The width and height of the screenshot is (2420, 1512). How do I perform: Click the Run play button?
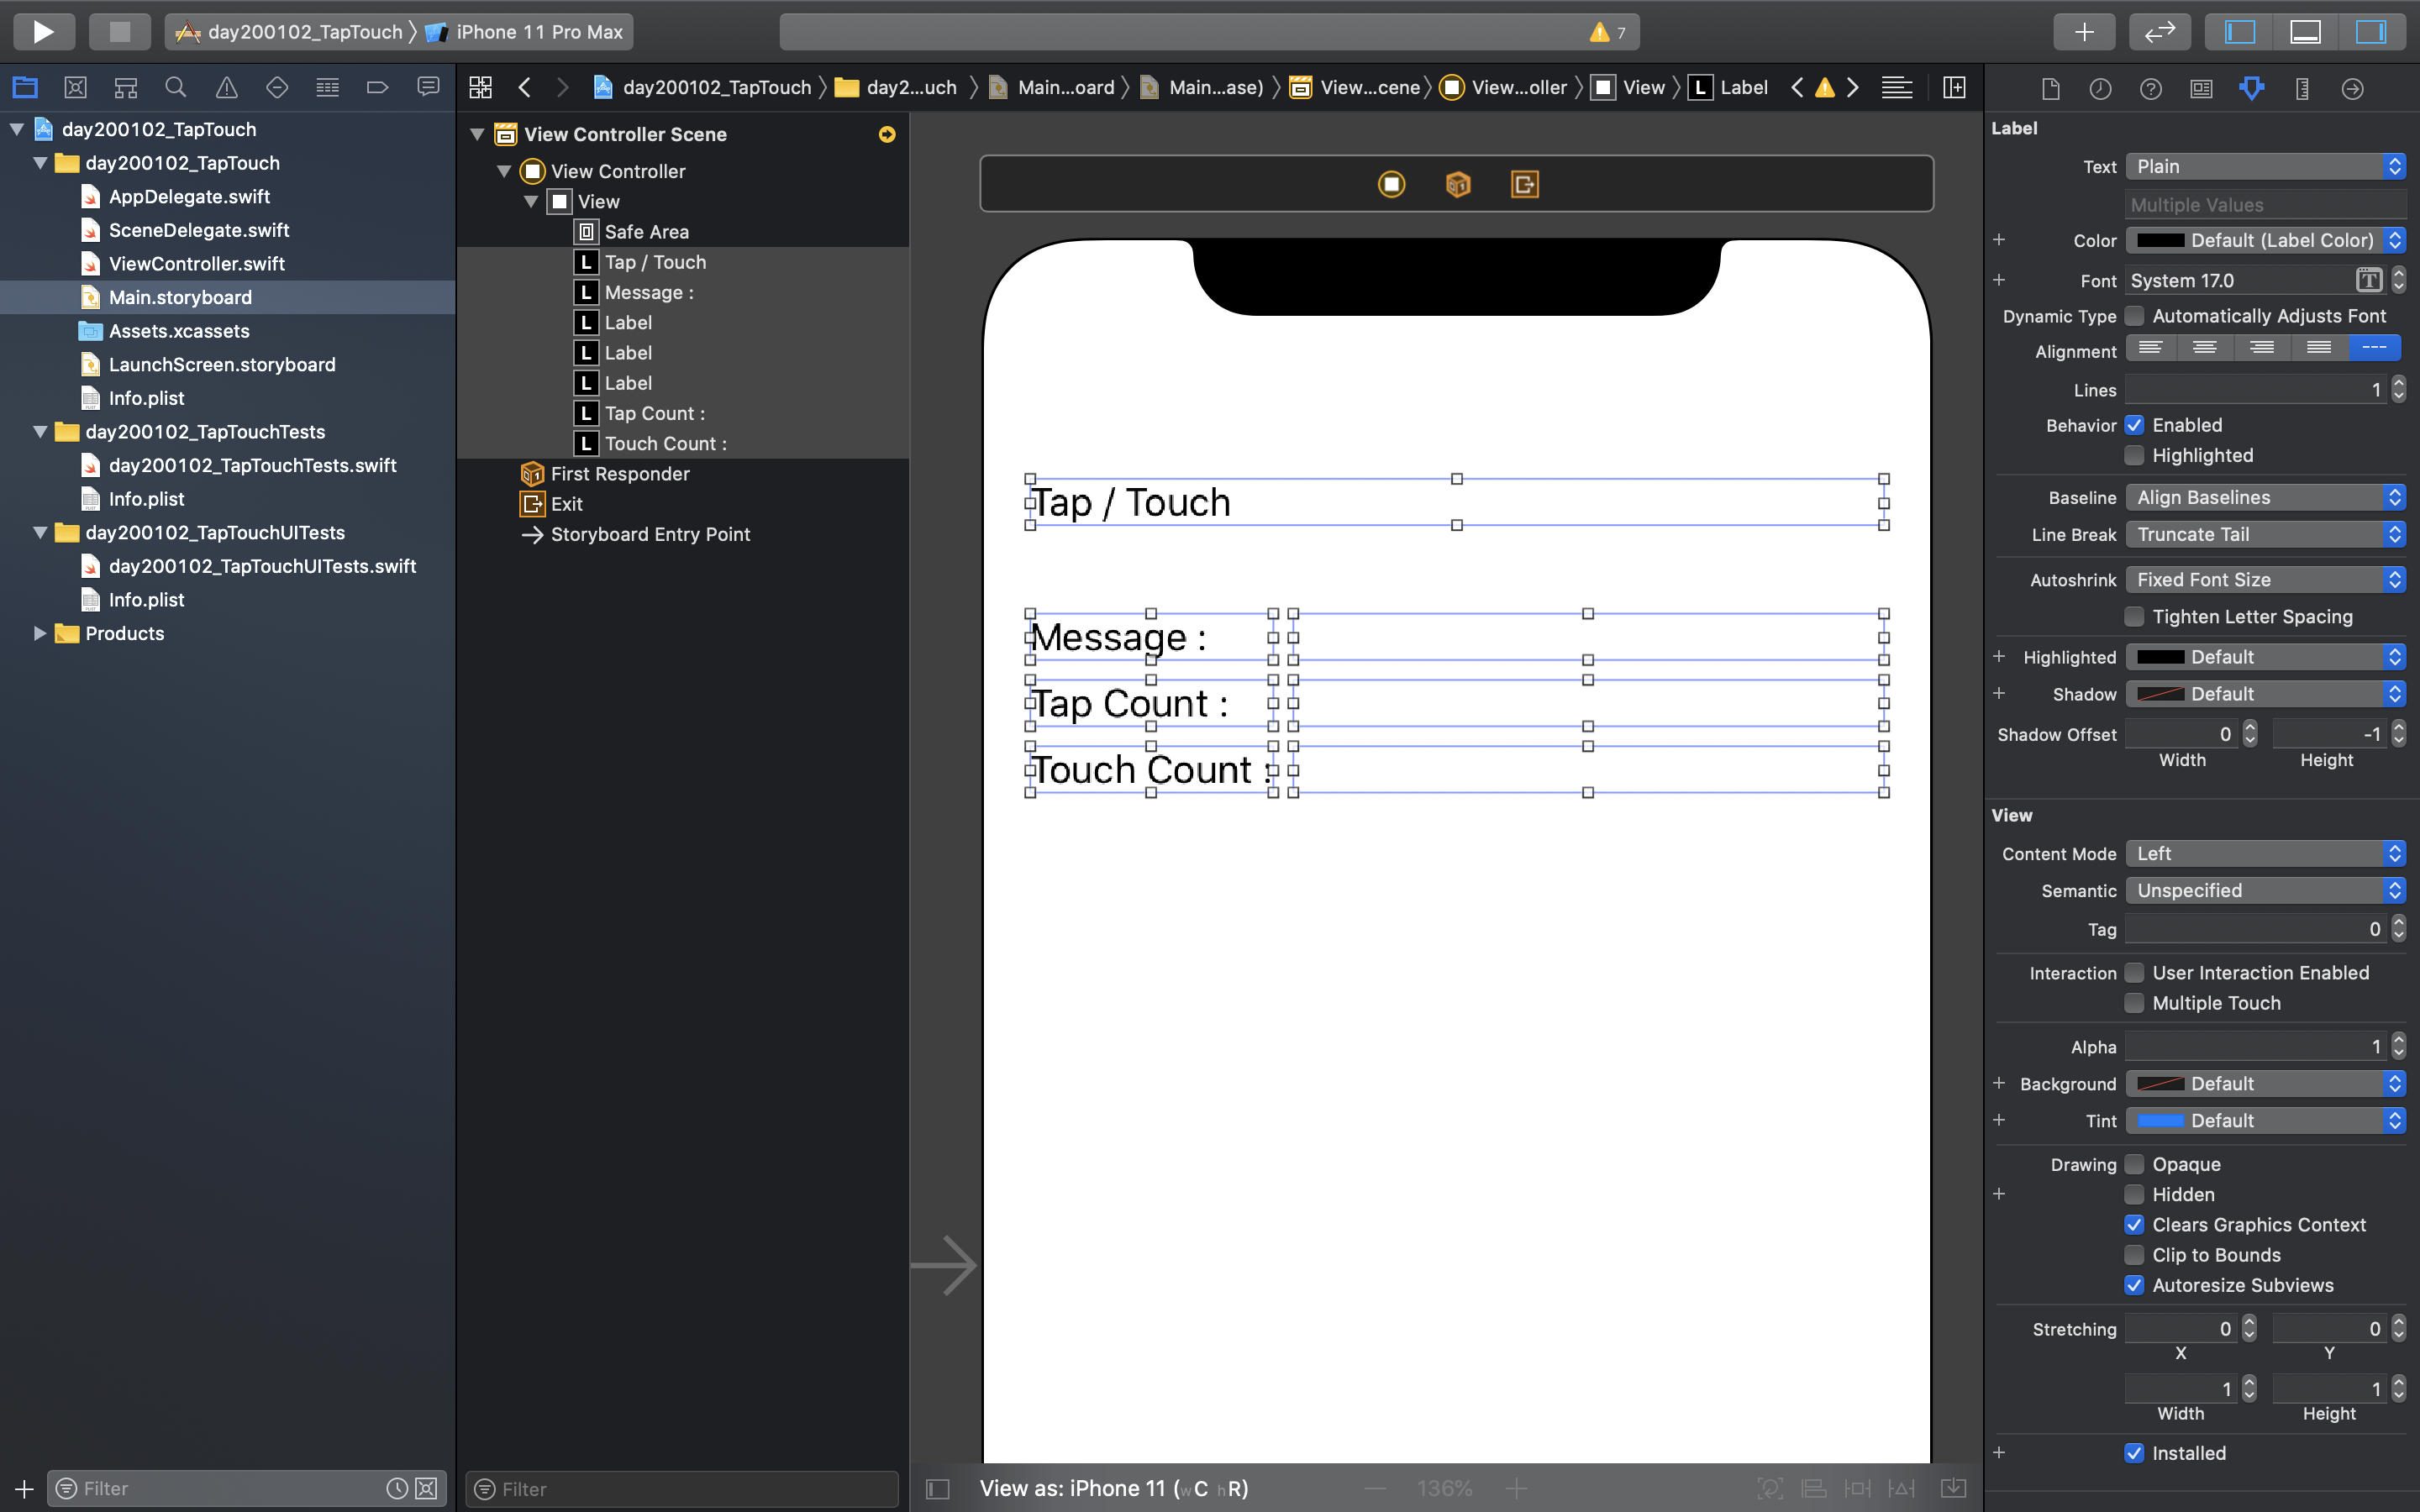tap(43, 32)
